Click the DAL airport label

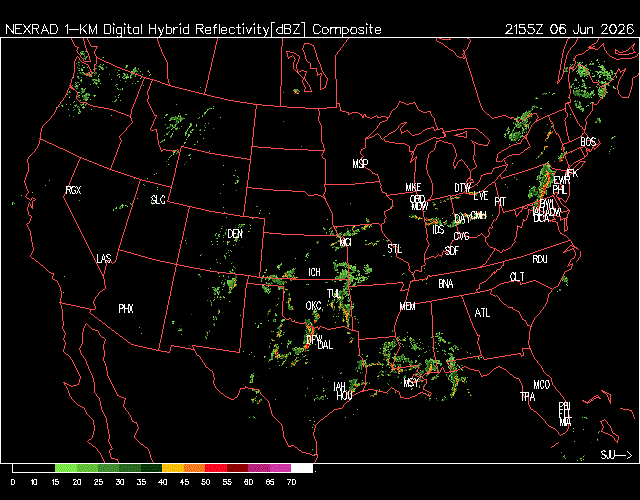(325, 345)
